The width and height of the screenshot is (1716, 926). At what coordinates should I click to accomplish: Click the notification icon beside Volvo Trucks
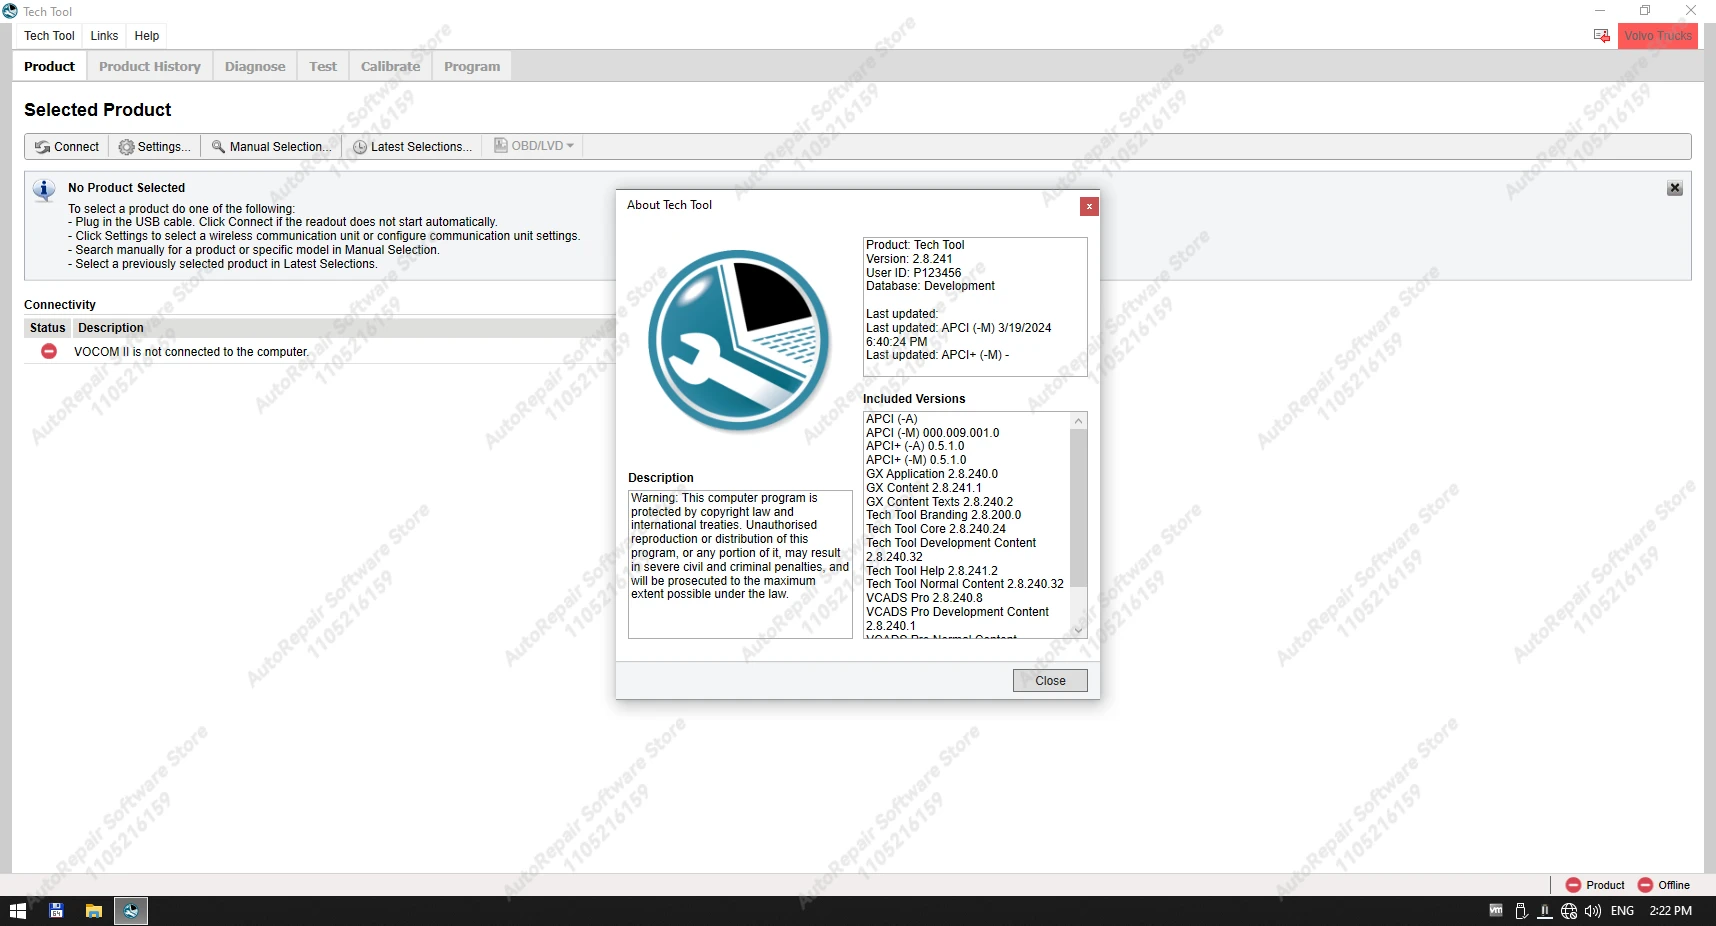pos(1601,36)
